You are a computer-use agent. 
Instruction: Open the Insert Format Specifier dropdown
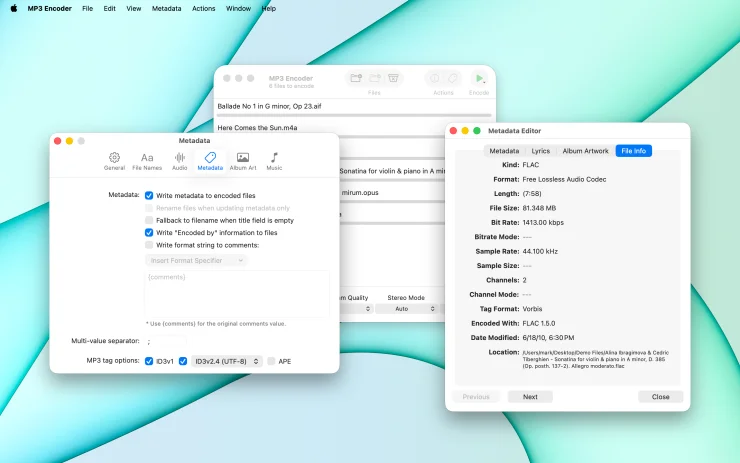pyautogui.click(x=196, y=261)
